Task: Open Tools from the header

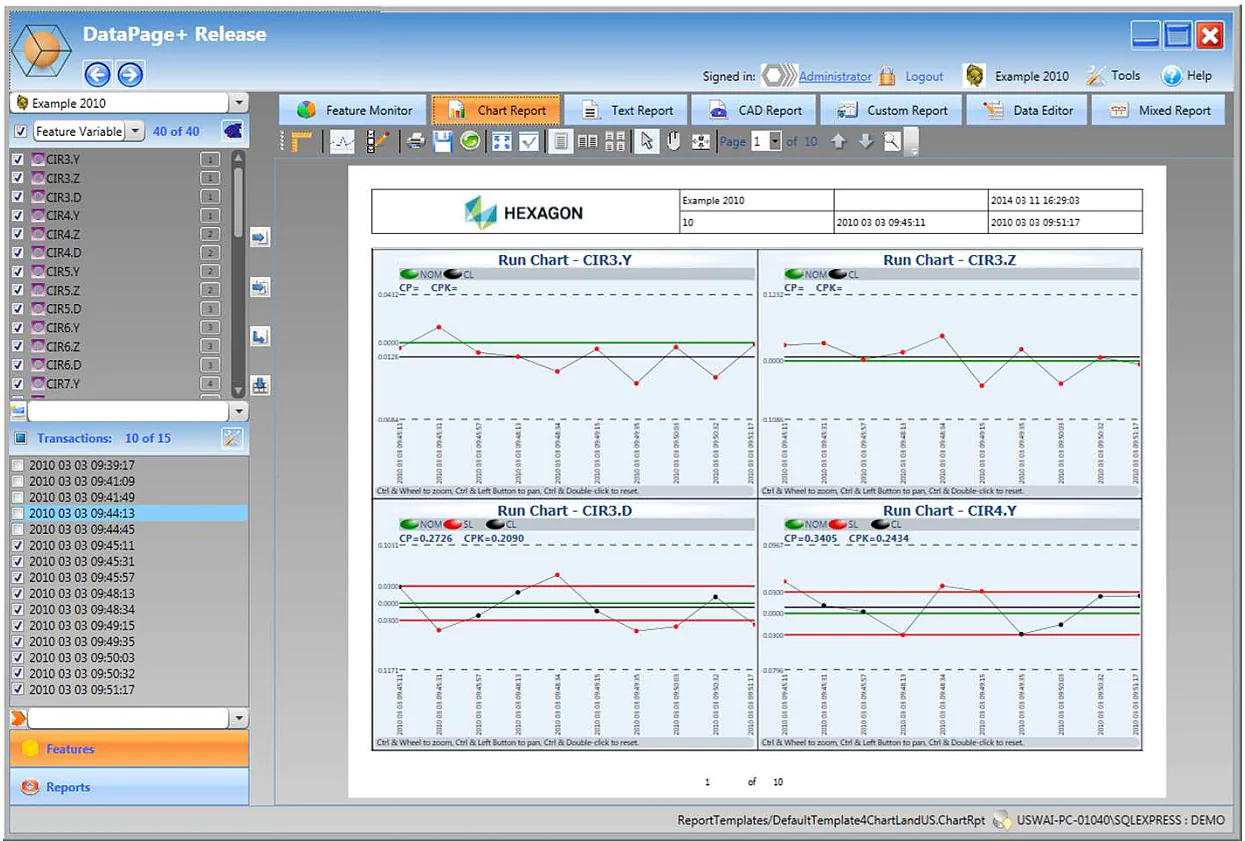Action: [x=1113, y=75]
